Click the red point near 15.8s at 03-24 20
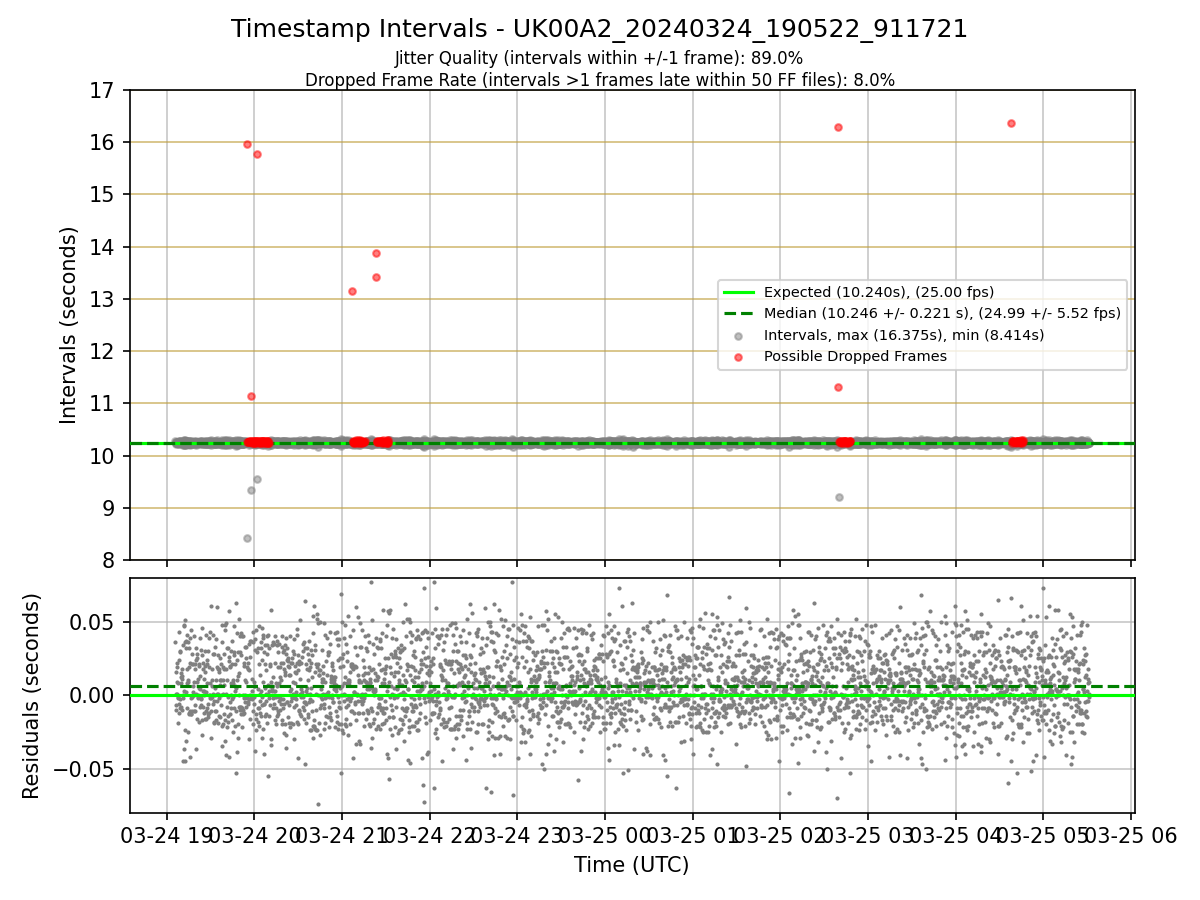The image size is (1200, 900). [x=257, y=154]
